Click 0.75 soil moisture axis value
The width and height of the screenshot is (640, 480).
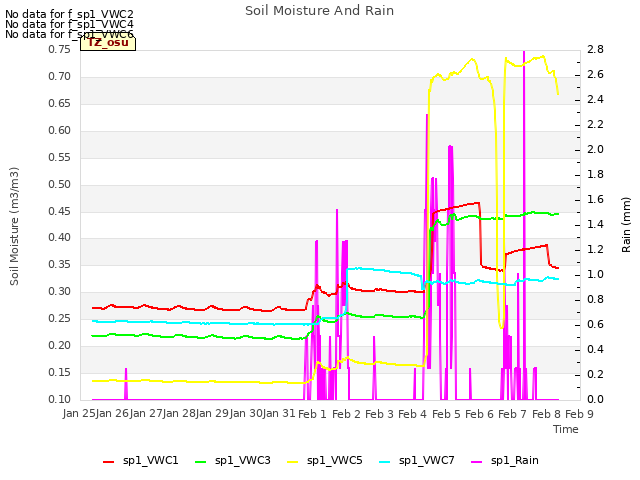coord(60,50)
